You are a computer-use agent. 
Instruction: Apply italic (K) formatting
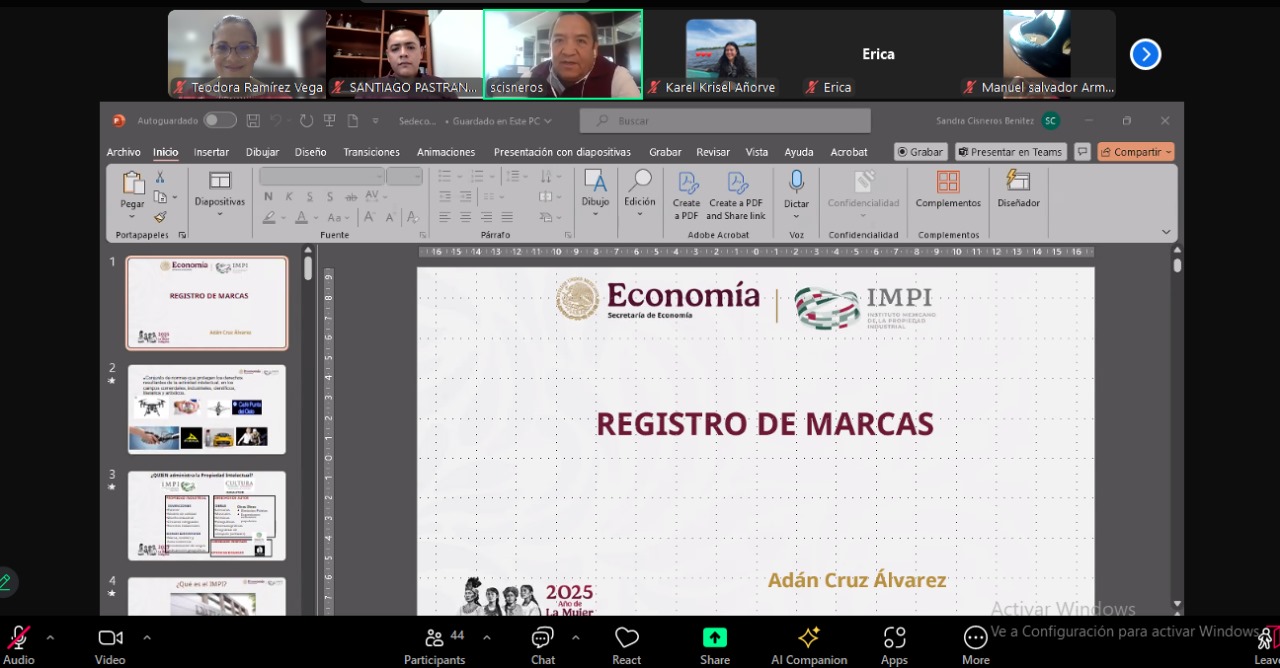click(x=288, y=197)
